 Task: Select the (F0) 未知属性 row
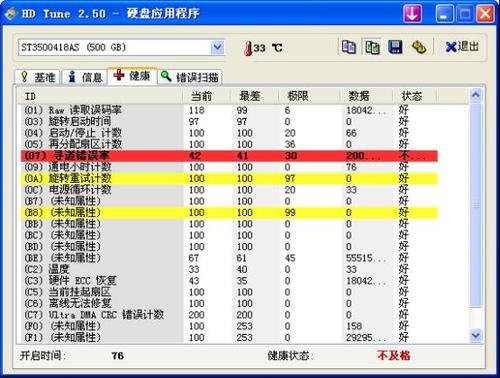click(229, 326)
